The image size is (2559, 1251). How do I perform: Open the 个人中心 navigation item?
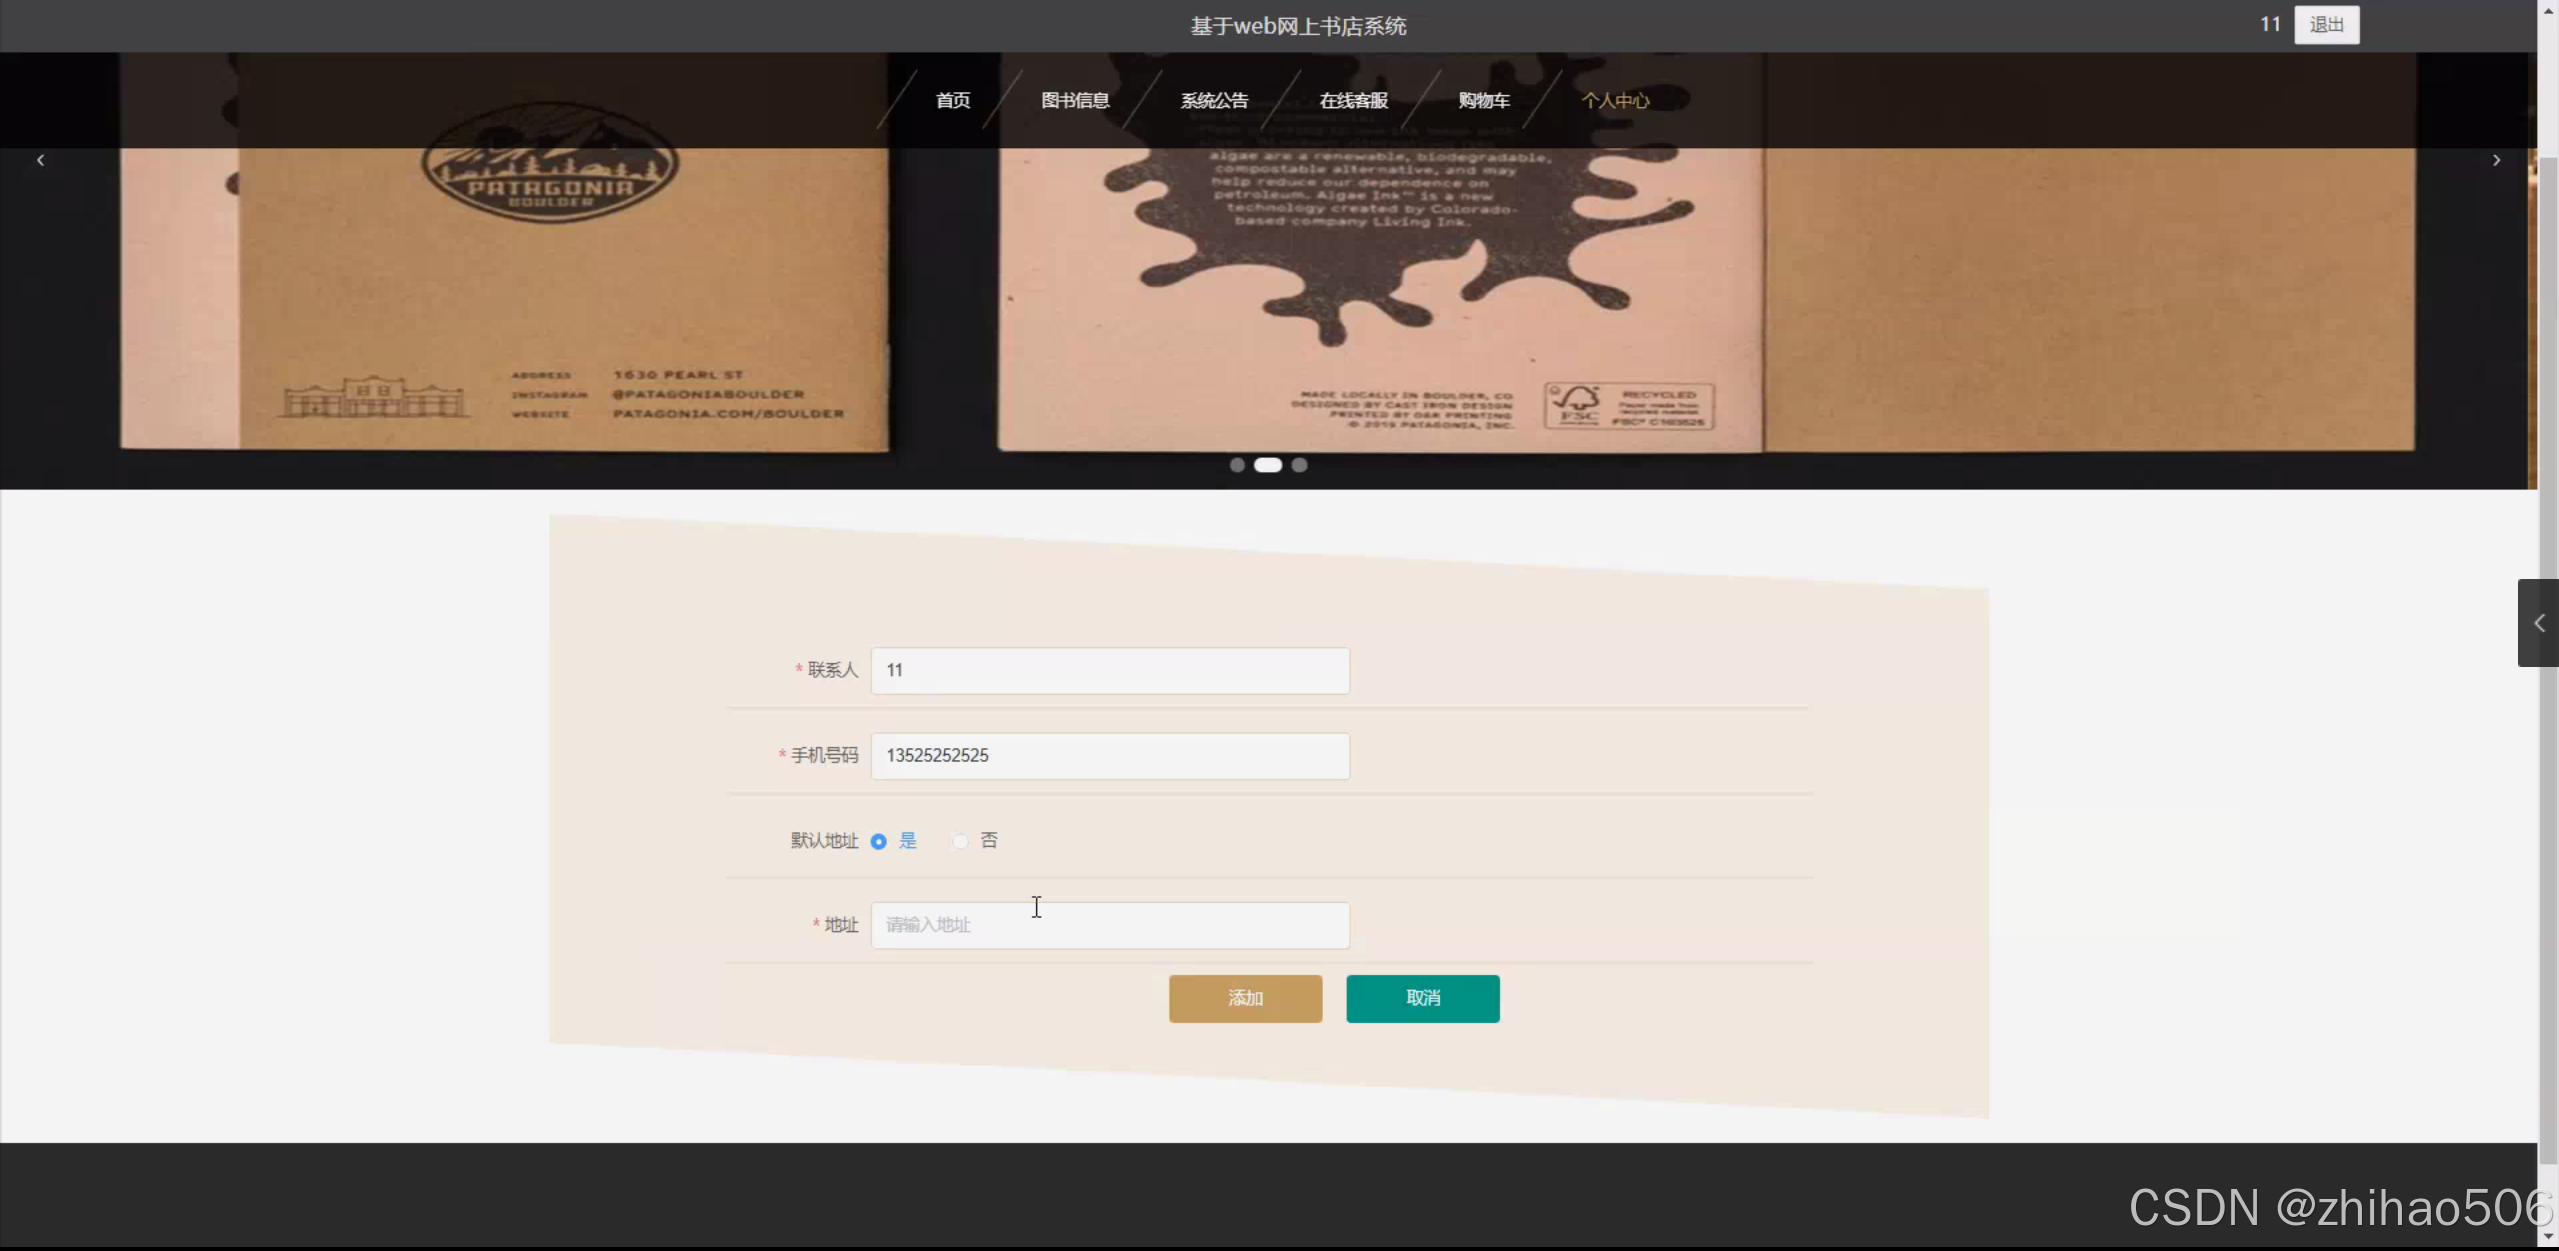tap(1615, 100)
